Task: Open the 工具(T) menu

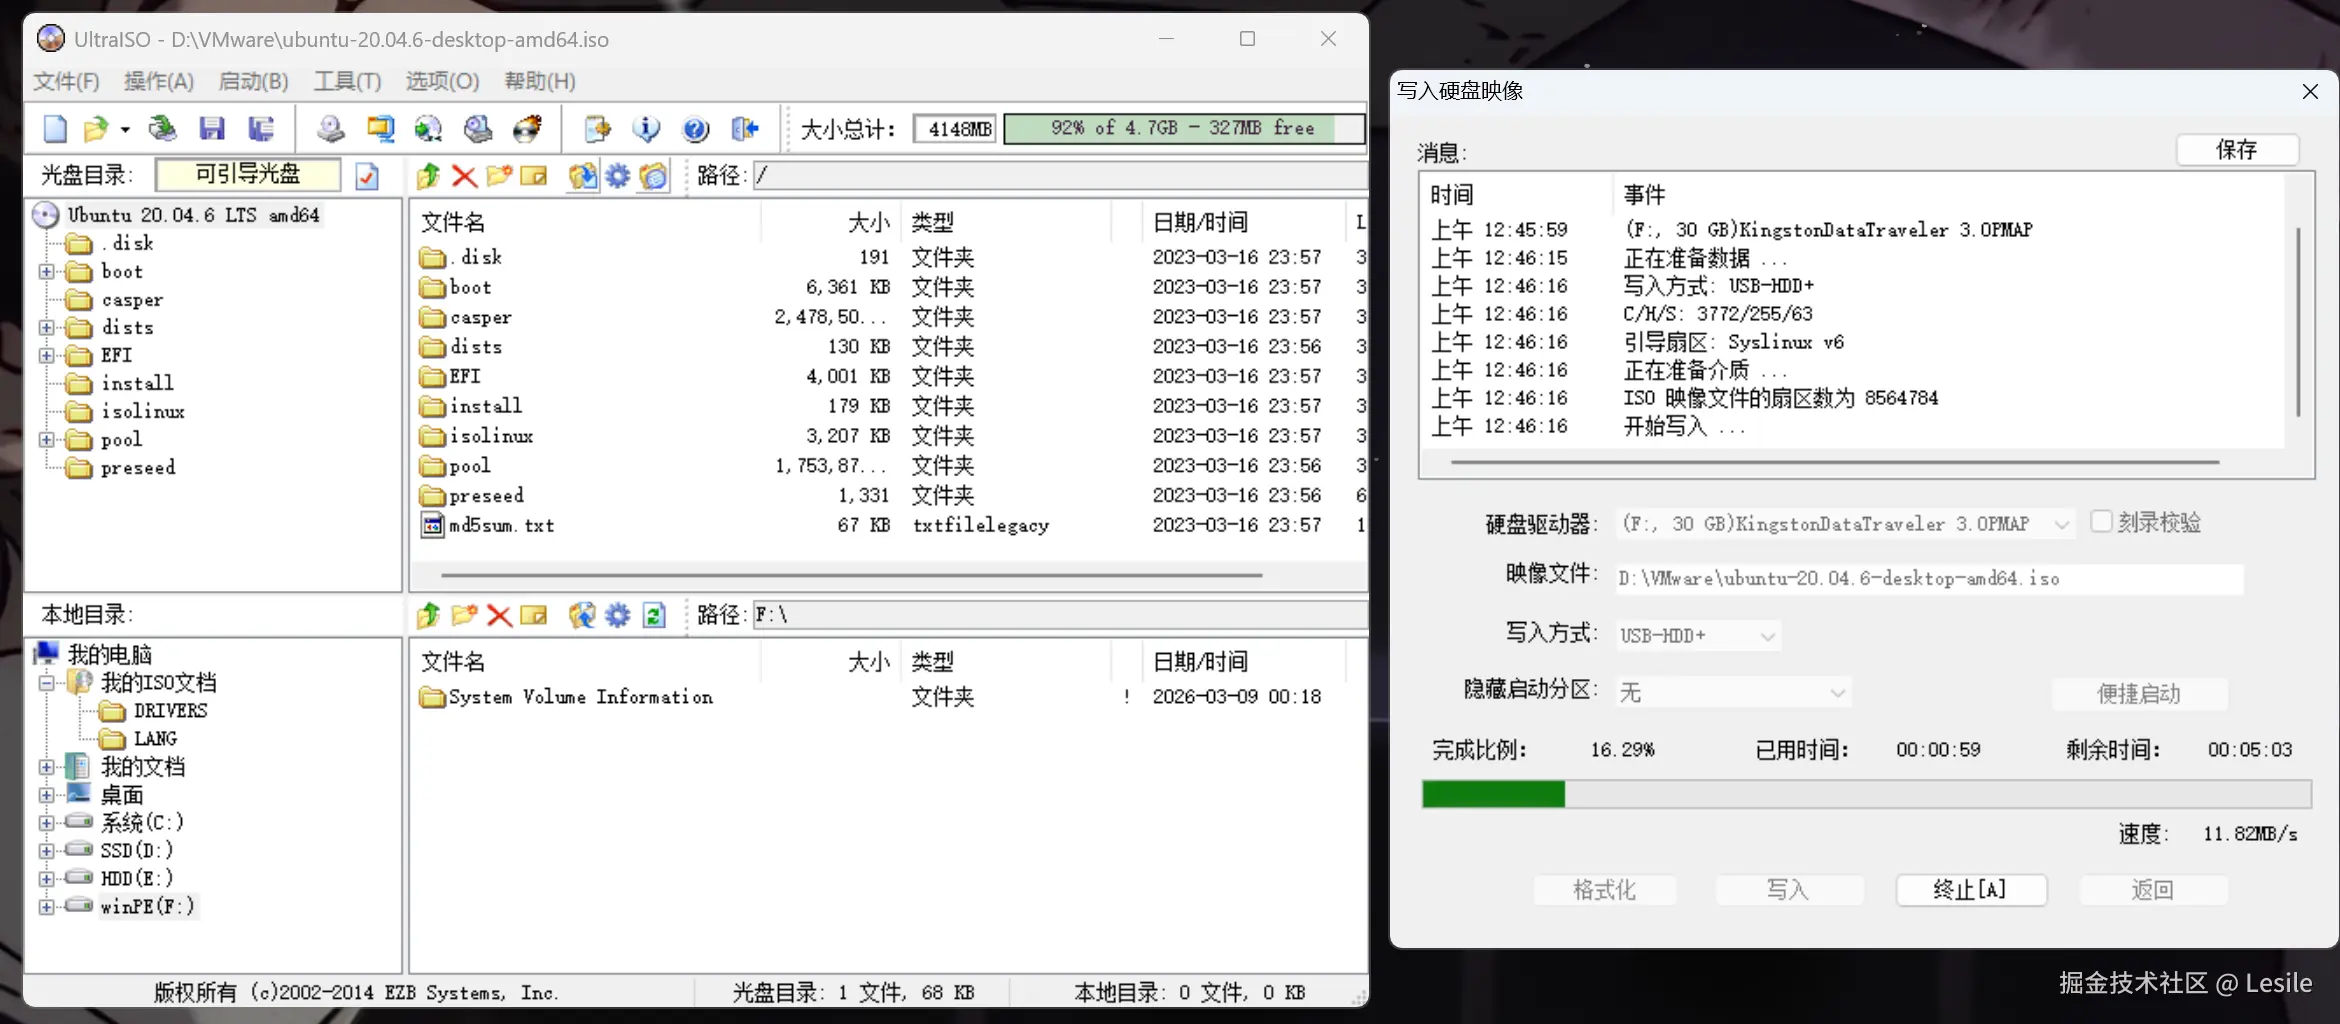Action: [346, 81]
